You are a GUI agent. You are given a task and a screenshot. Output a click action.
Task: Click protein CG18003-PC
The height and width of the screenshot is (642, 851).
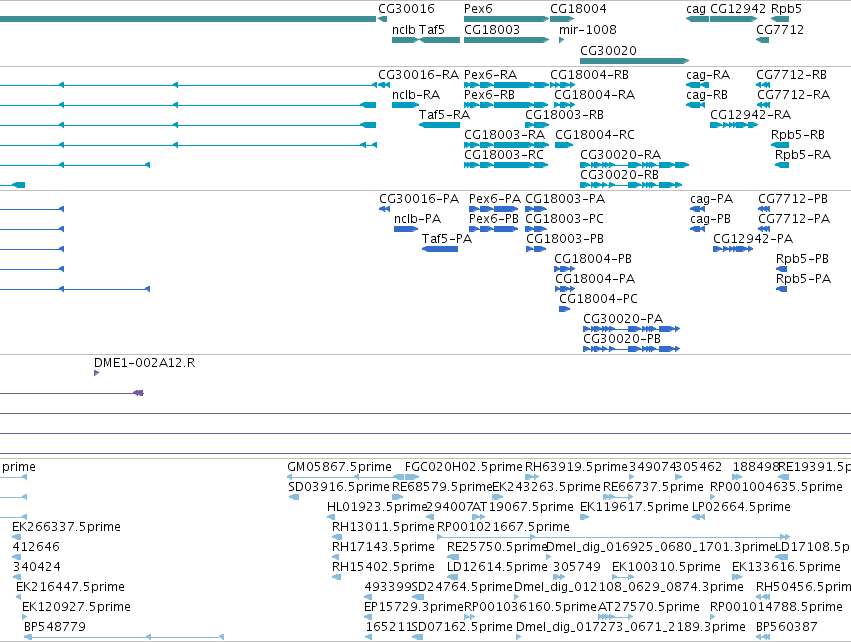coord(536,229)
